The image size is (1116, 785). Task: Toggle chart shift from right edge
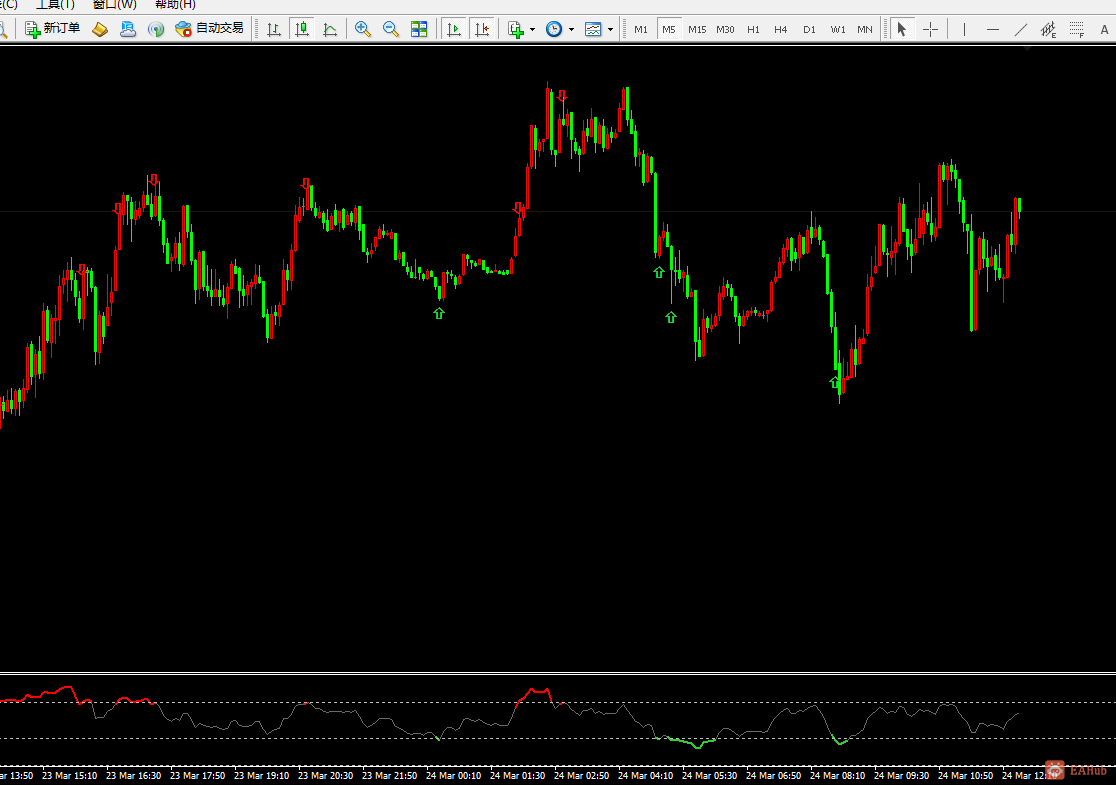(x=482, y=29)
